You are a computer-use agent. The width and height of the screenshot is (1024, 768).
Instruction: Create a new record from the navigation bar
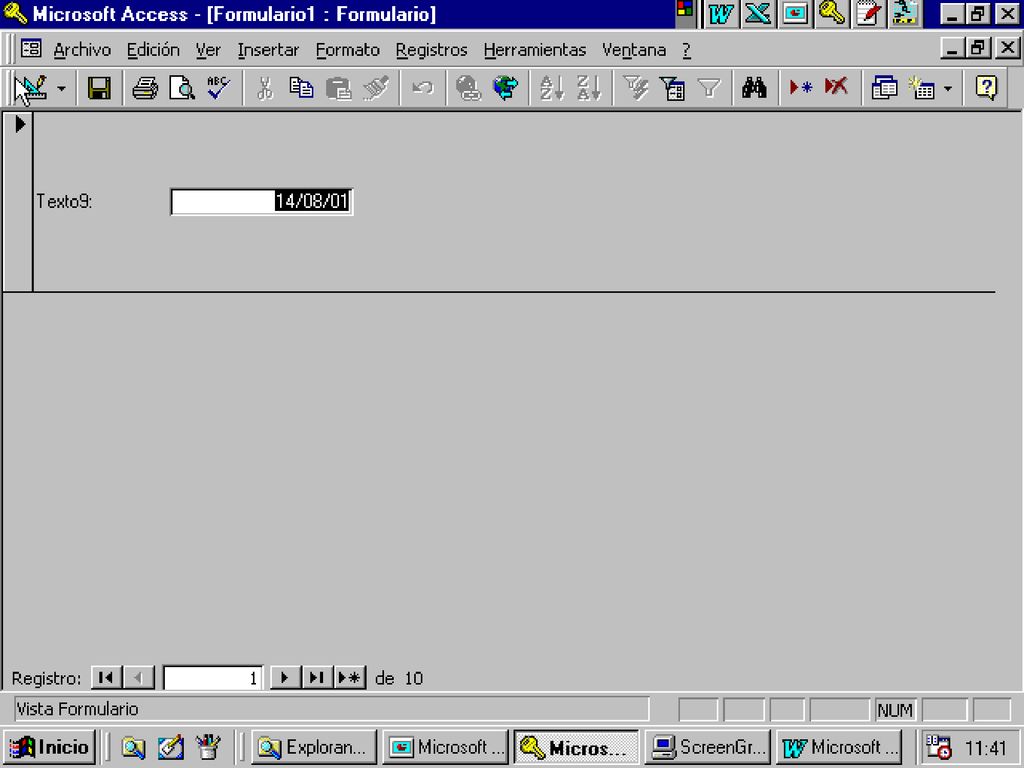point(350,678)
